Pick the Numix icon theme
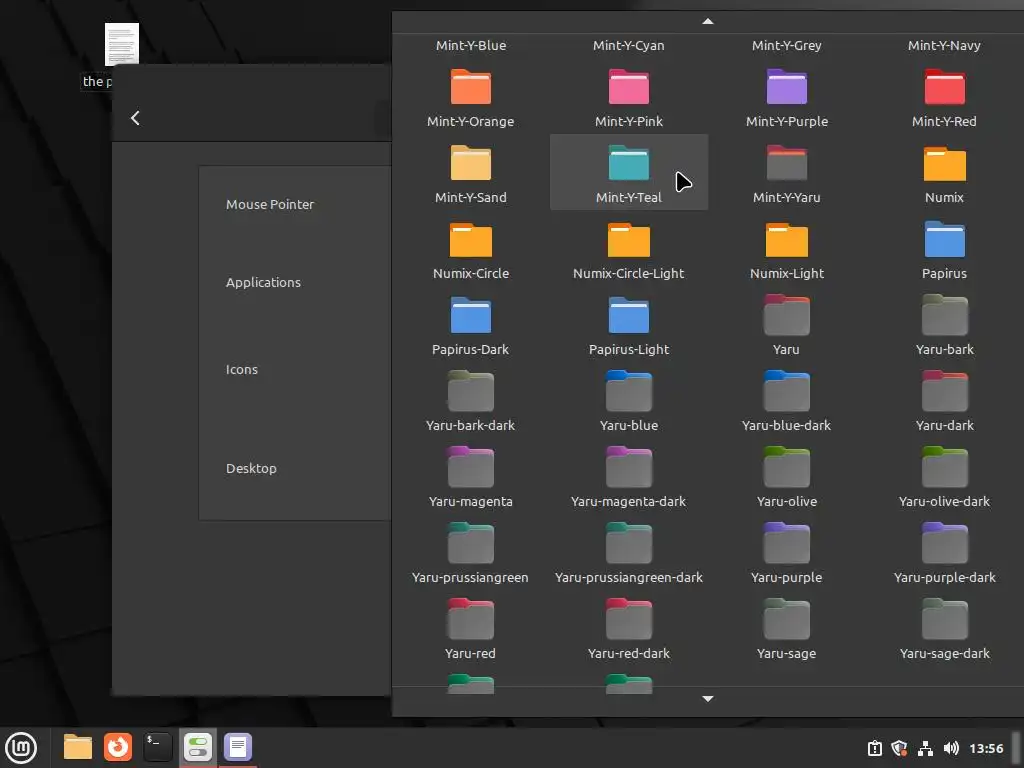The image size is (1024, 768). click(x=944, y=172)
